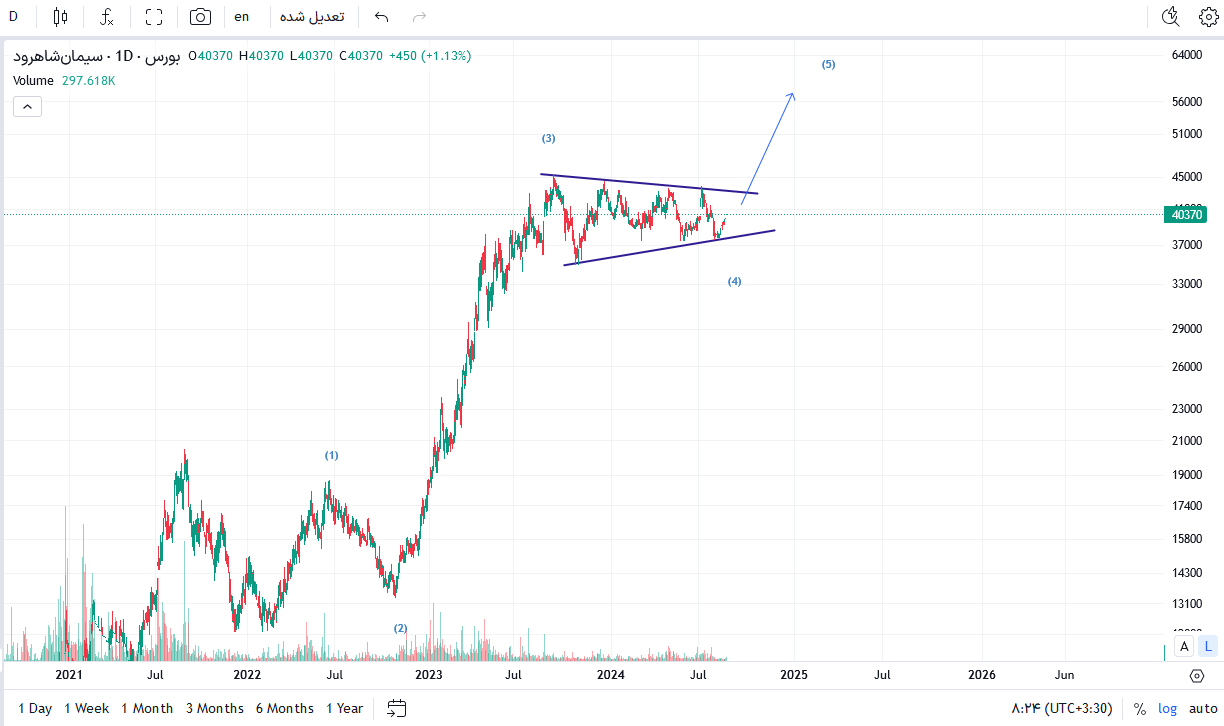Click the green 40370 current price label

coord(1187,214)
